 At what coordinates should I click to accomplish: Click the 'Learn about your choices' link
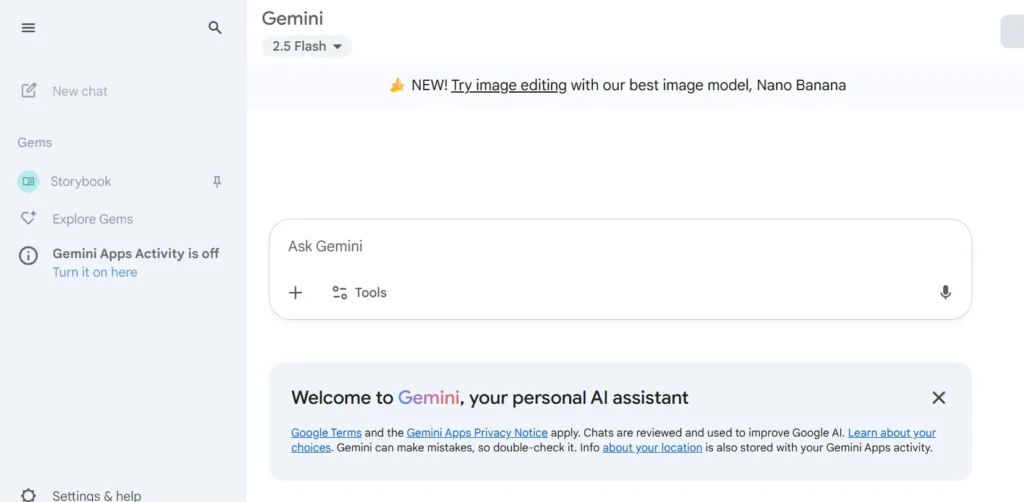coord(891,433)
